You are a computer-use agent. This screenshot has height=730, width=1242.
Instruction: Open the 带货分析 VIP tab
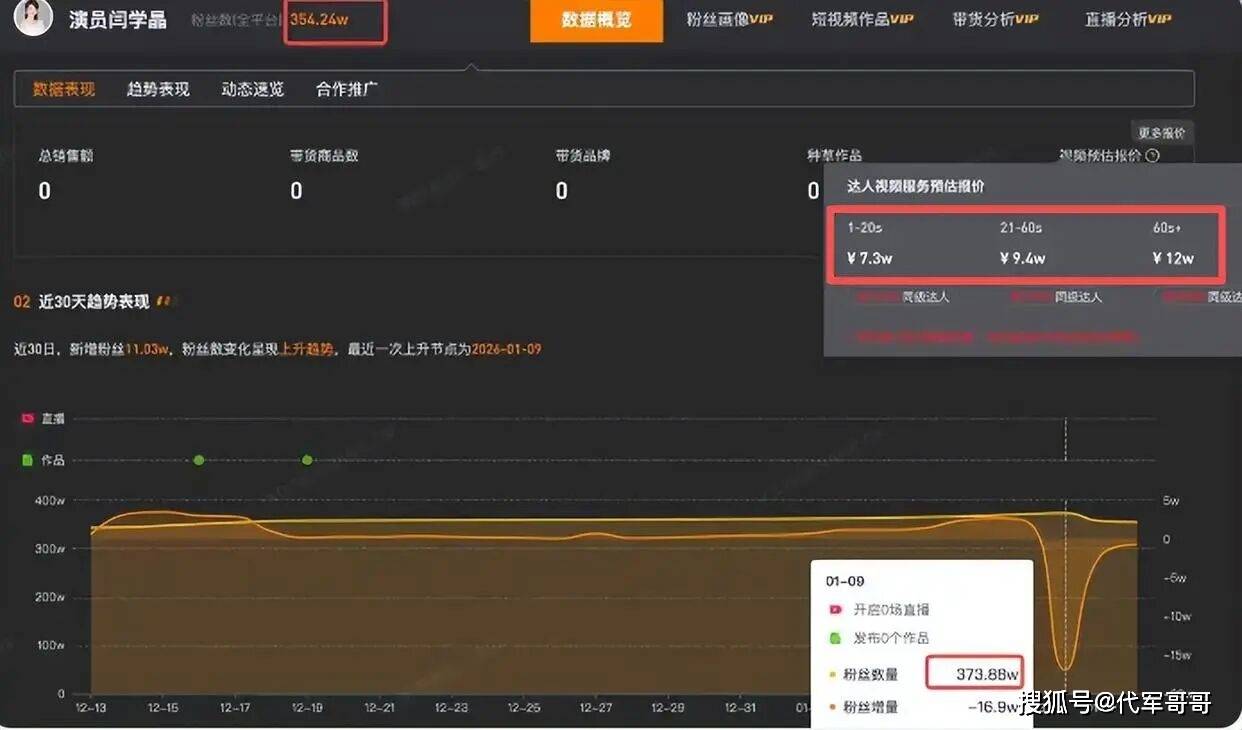click(x=995, y=19)
